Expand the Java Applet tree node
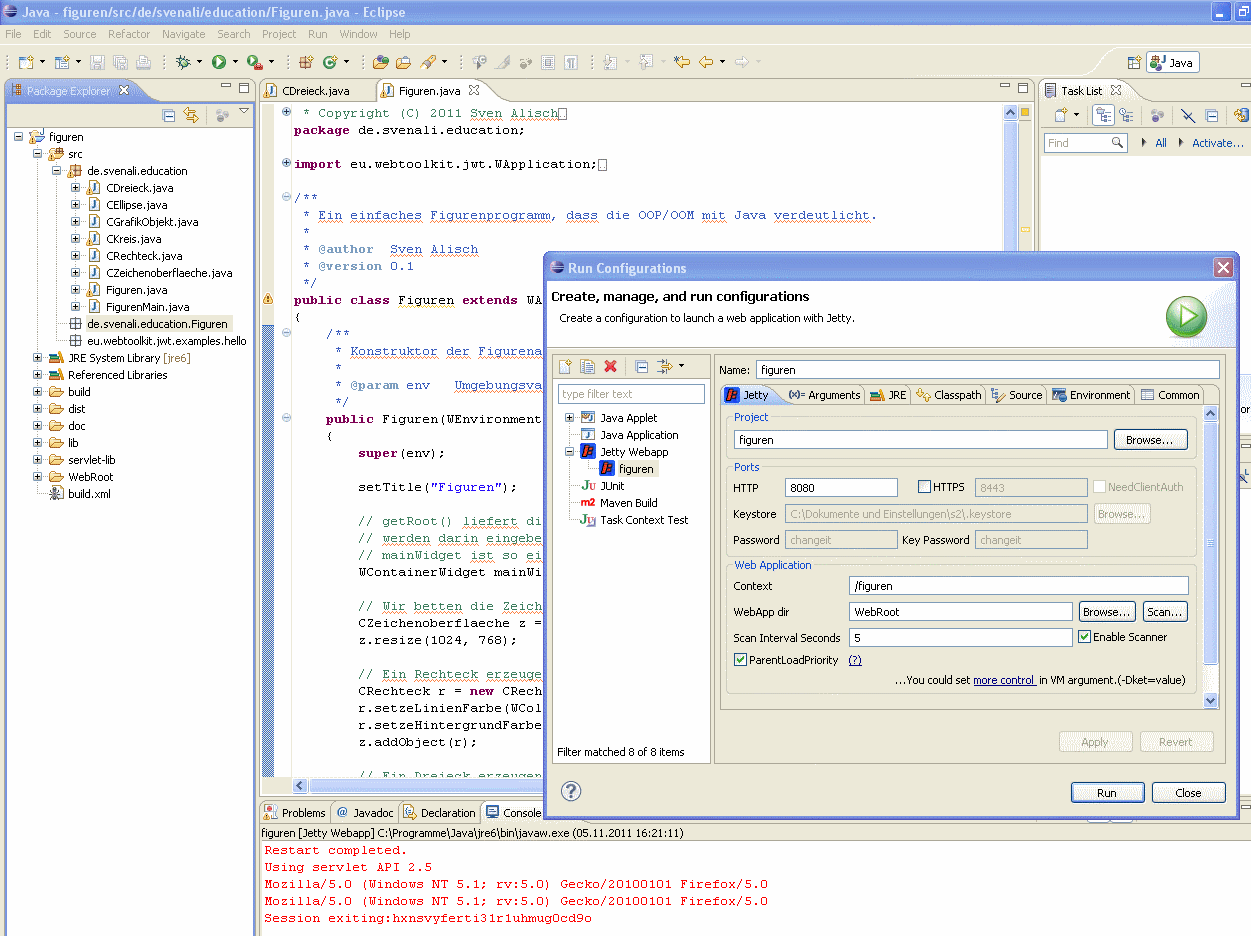The image size is (1251, 936). [x=570, y=418]
